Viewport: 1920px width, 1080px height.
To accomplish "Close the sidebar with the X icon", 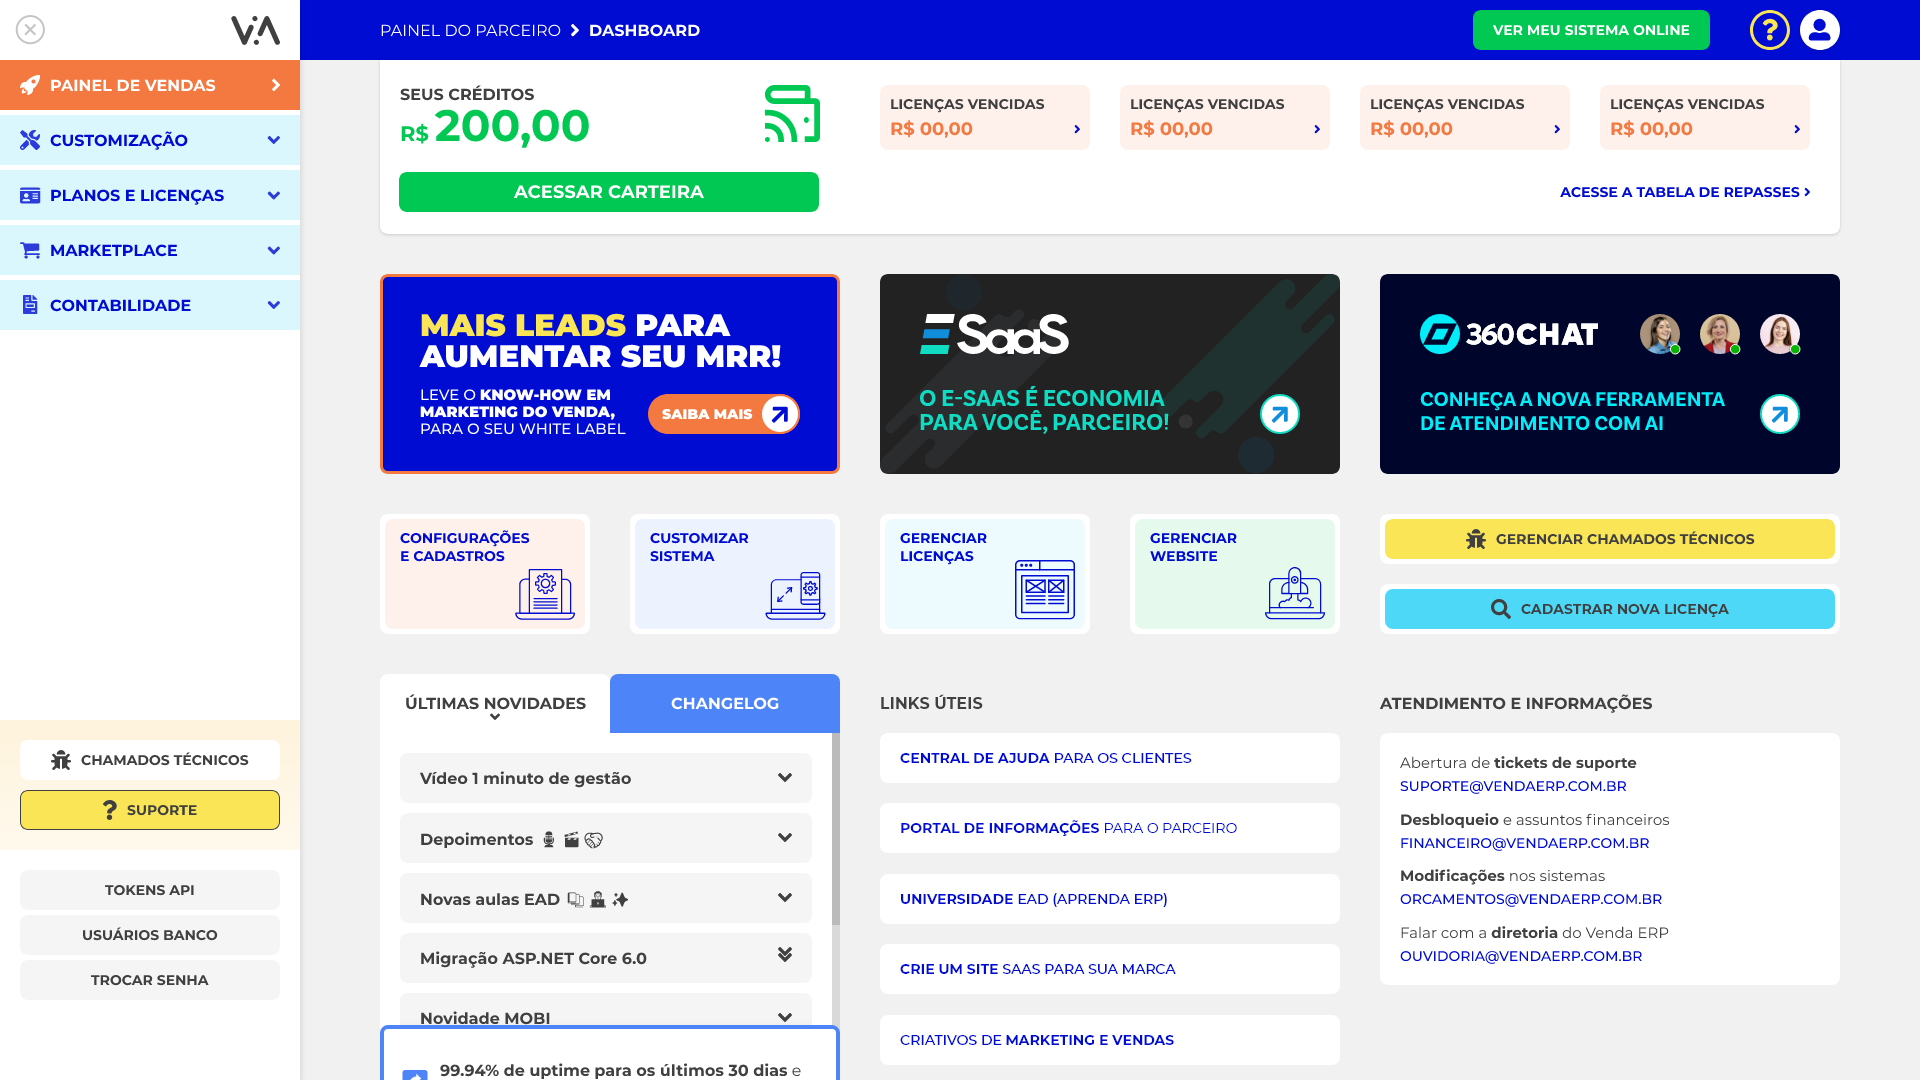I will pyautogui.click(x=30, y=30).
